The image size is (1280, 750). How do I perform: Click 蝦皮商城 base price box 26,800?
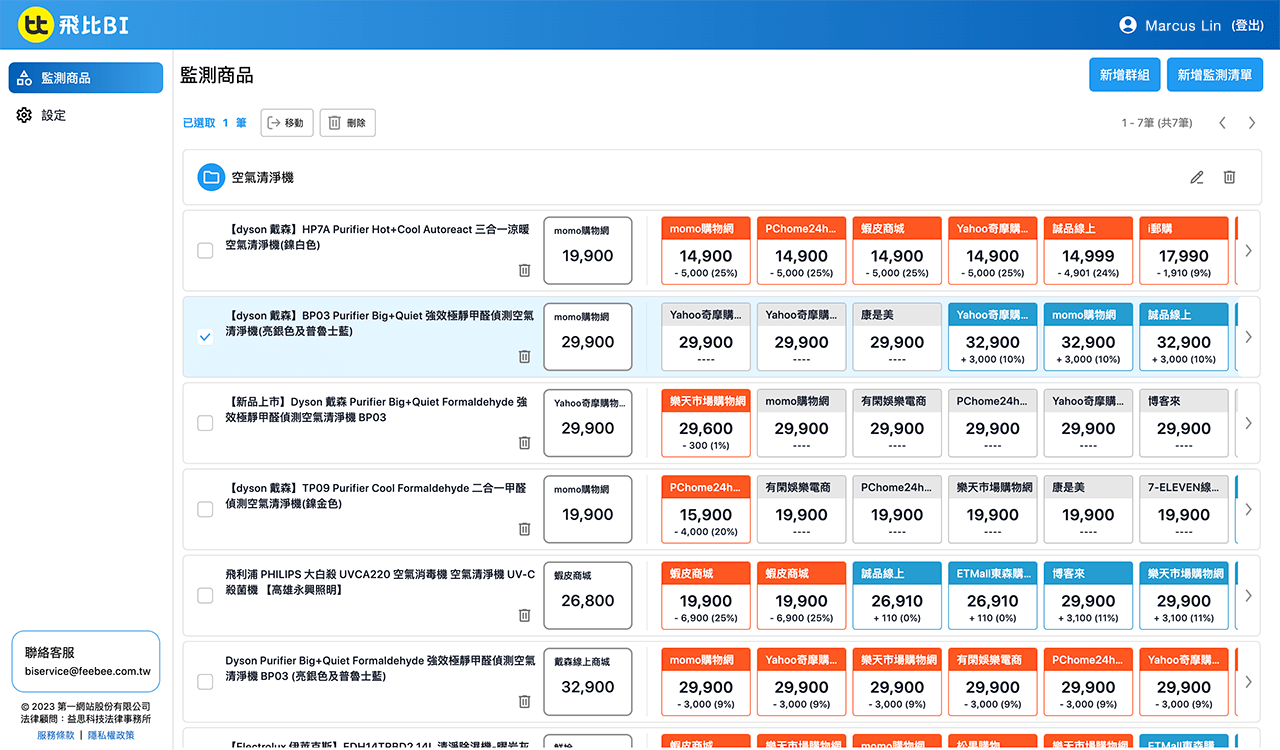[x=588, y=596]
